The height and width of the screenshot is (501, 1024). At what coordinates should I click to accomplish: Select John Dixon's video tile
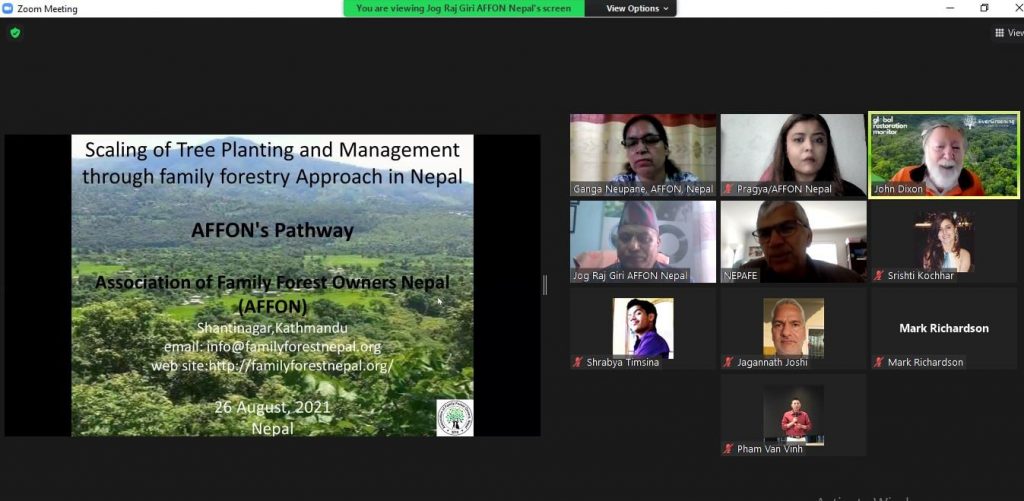tap(944, 154)
